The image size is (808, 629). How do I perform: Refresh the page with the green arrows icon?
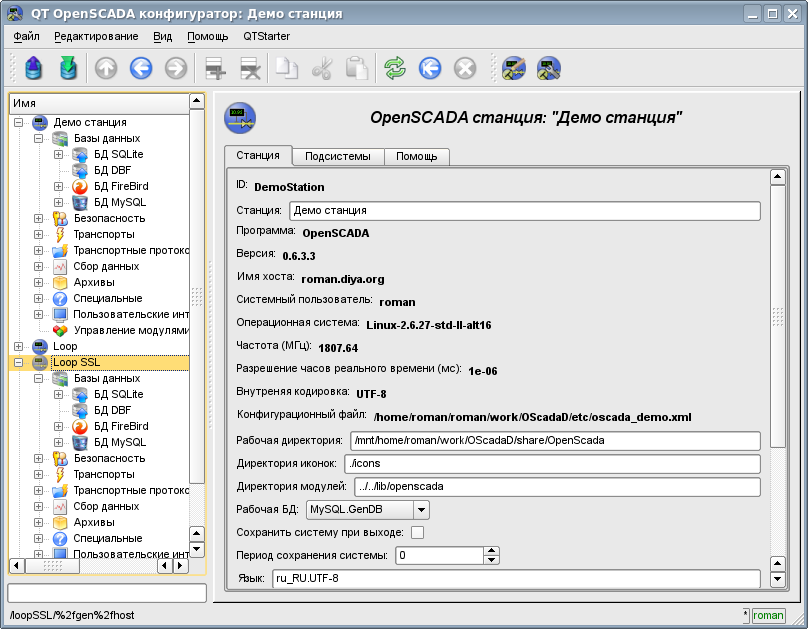[x=395, y=68]
